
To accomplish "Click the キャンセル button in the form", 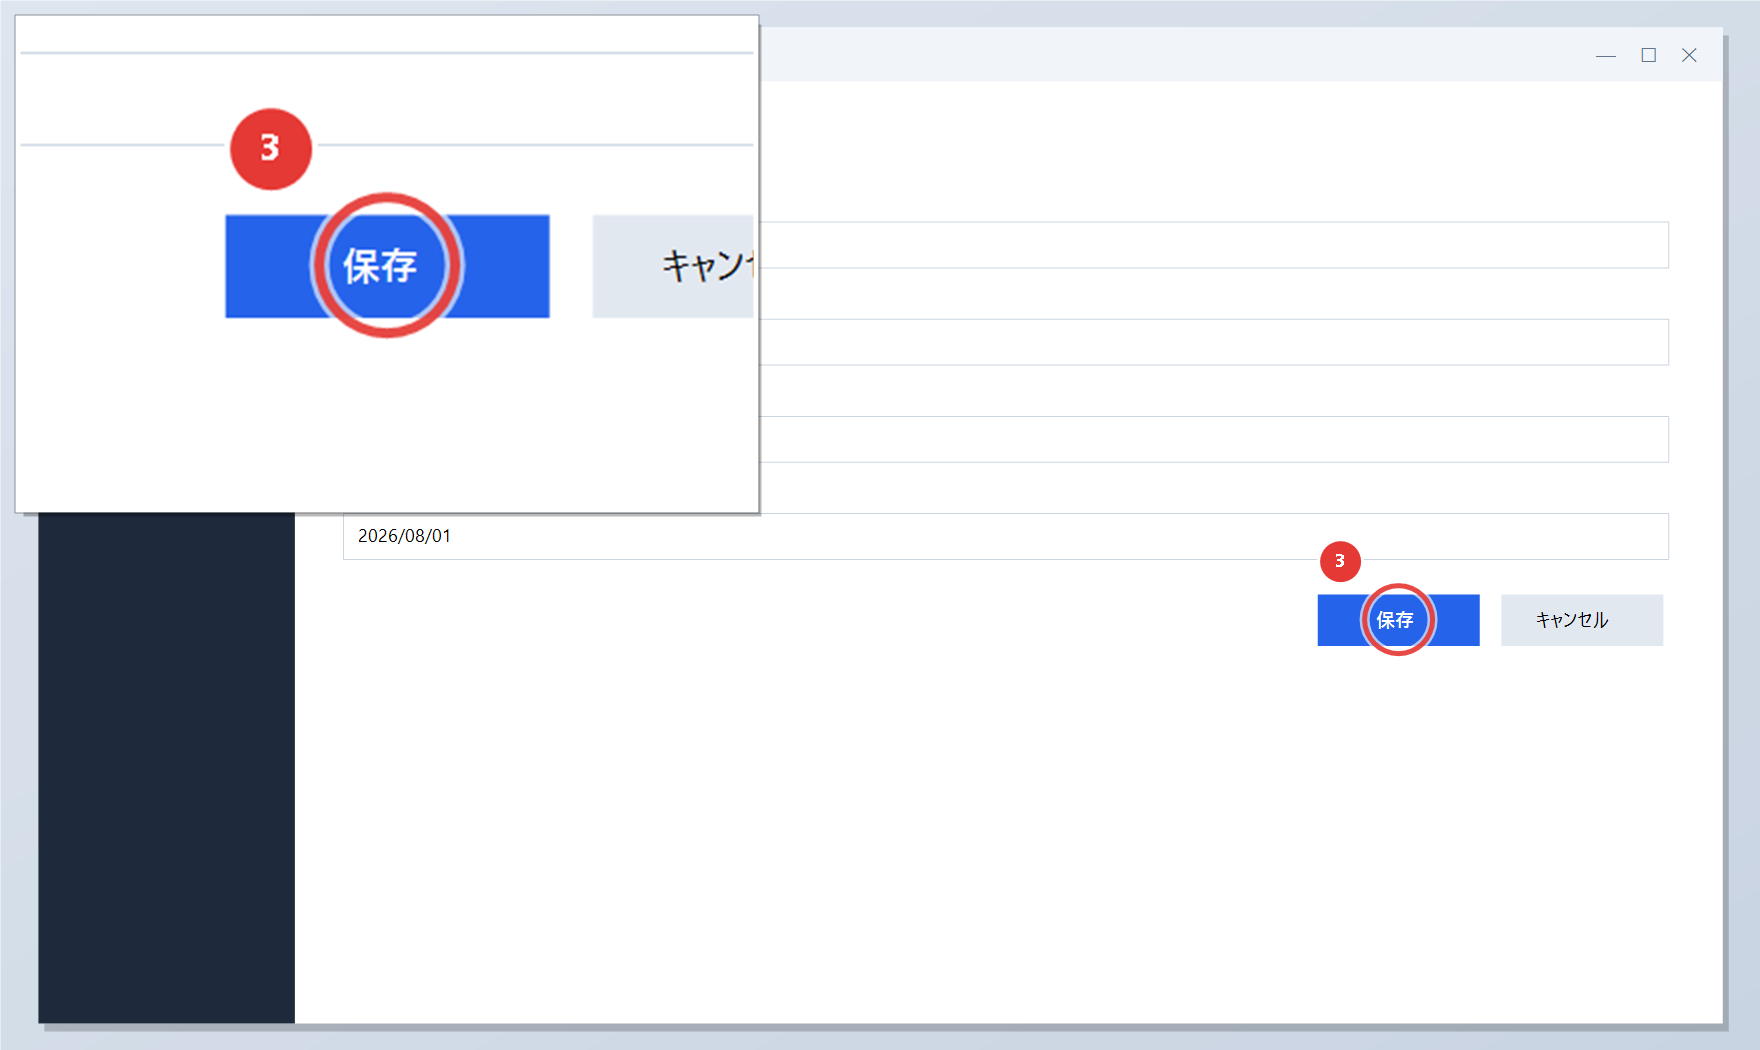I will [x=1582, y=620].
